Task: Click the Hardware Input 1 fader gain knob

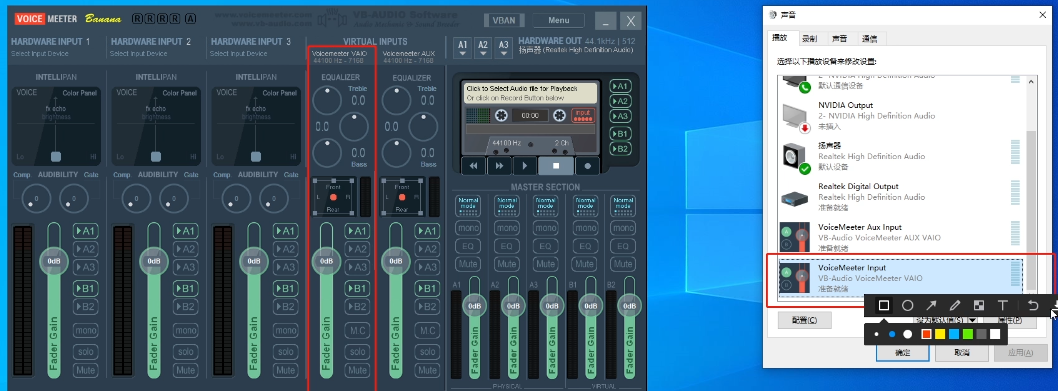Action: [x=54, y=261]
